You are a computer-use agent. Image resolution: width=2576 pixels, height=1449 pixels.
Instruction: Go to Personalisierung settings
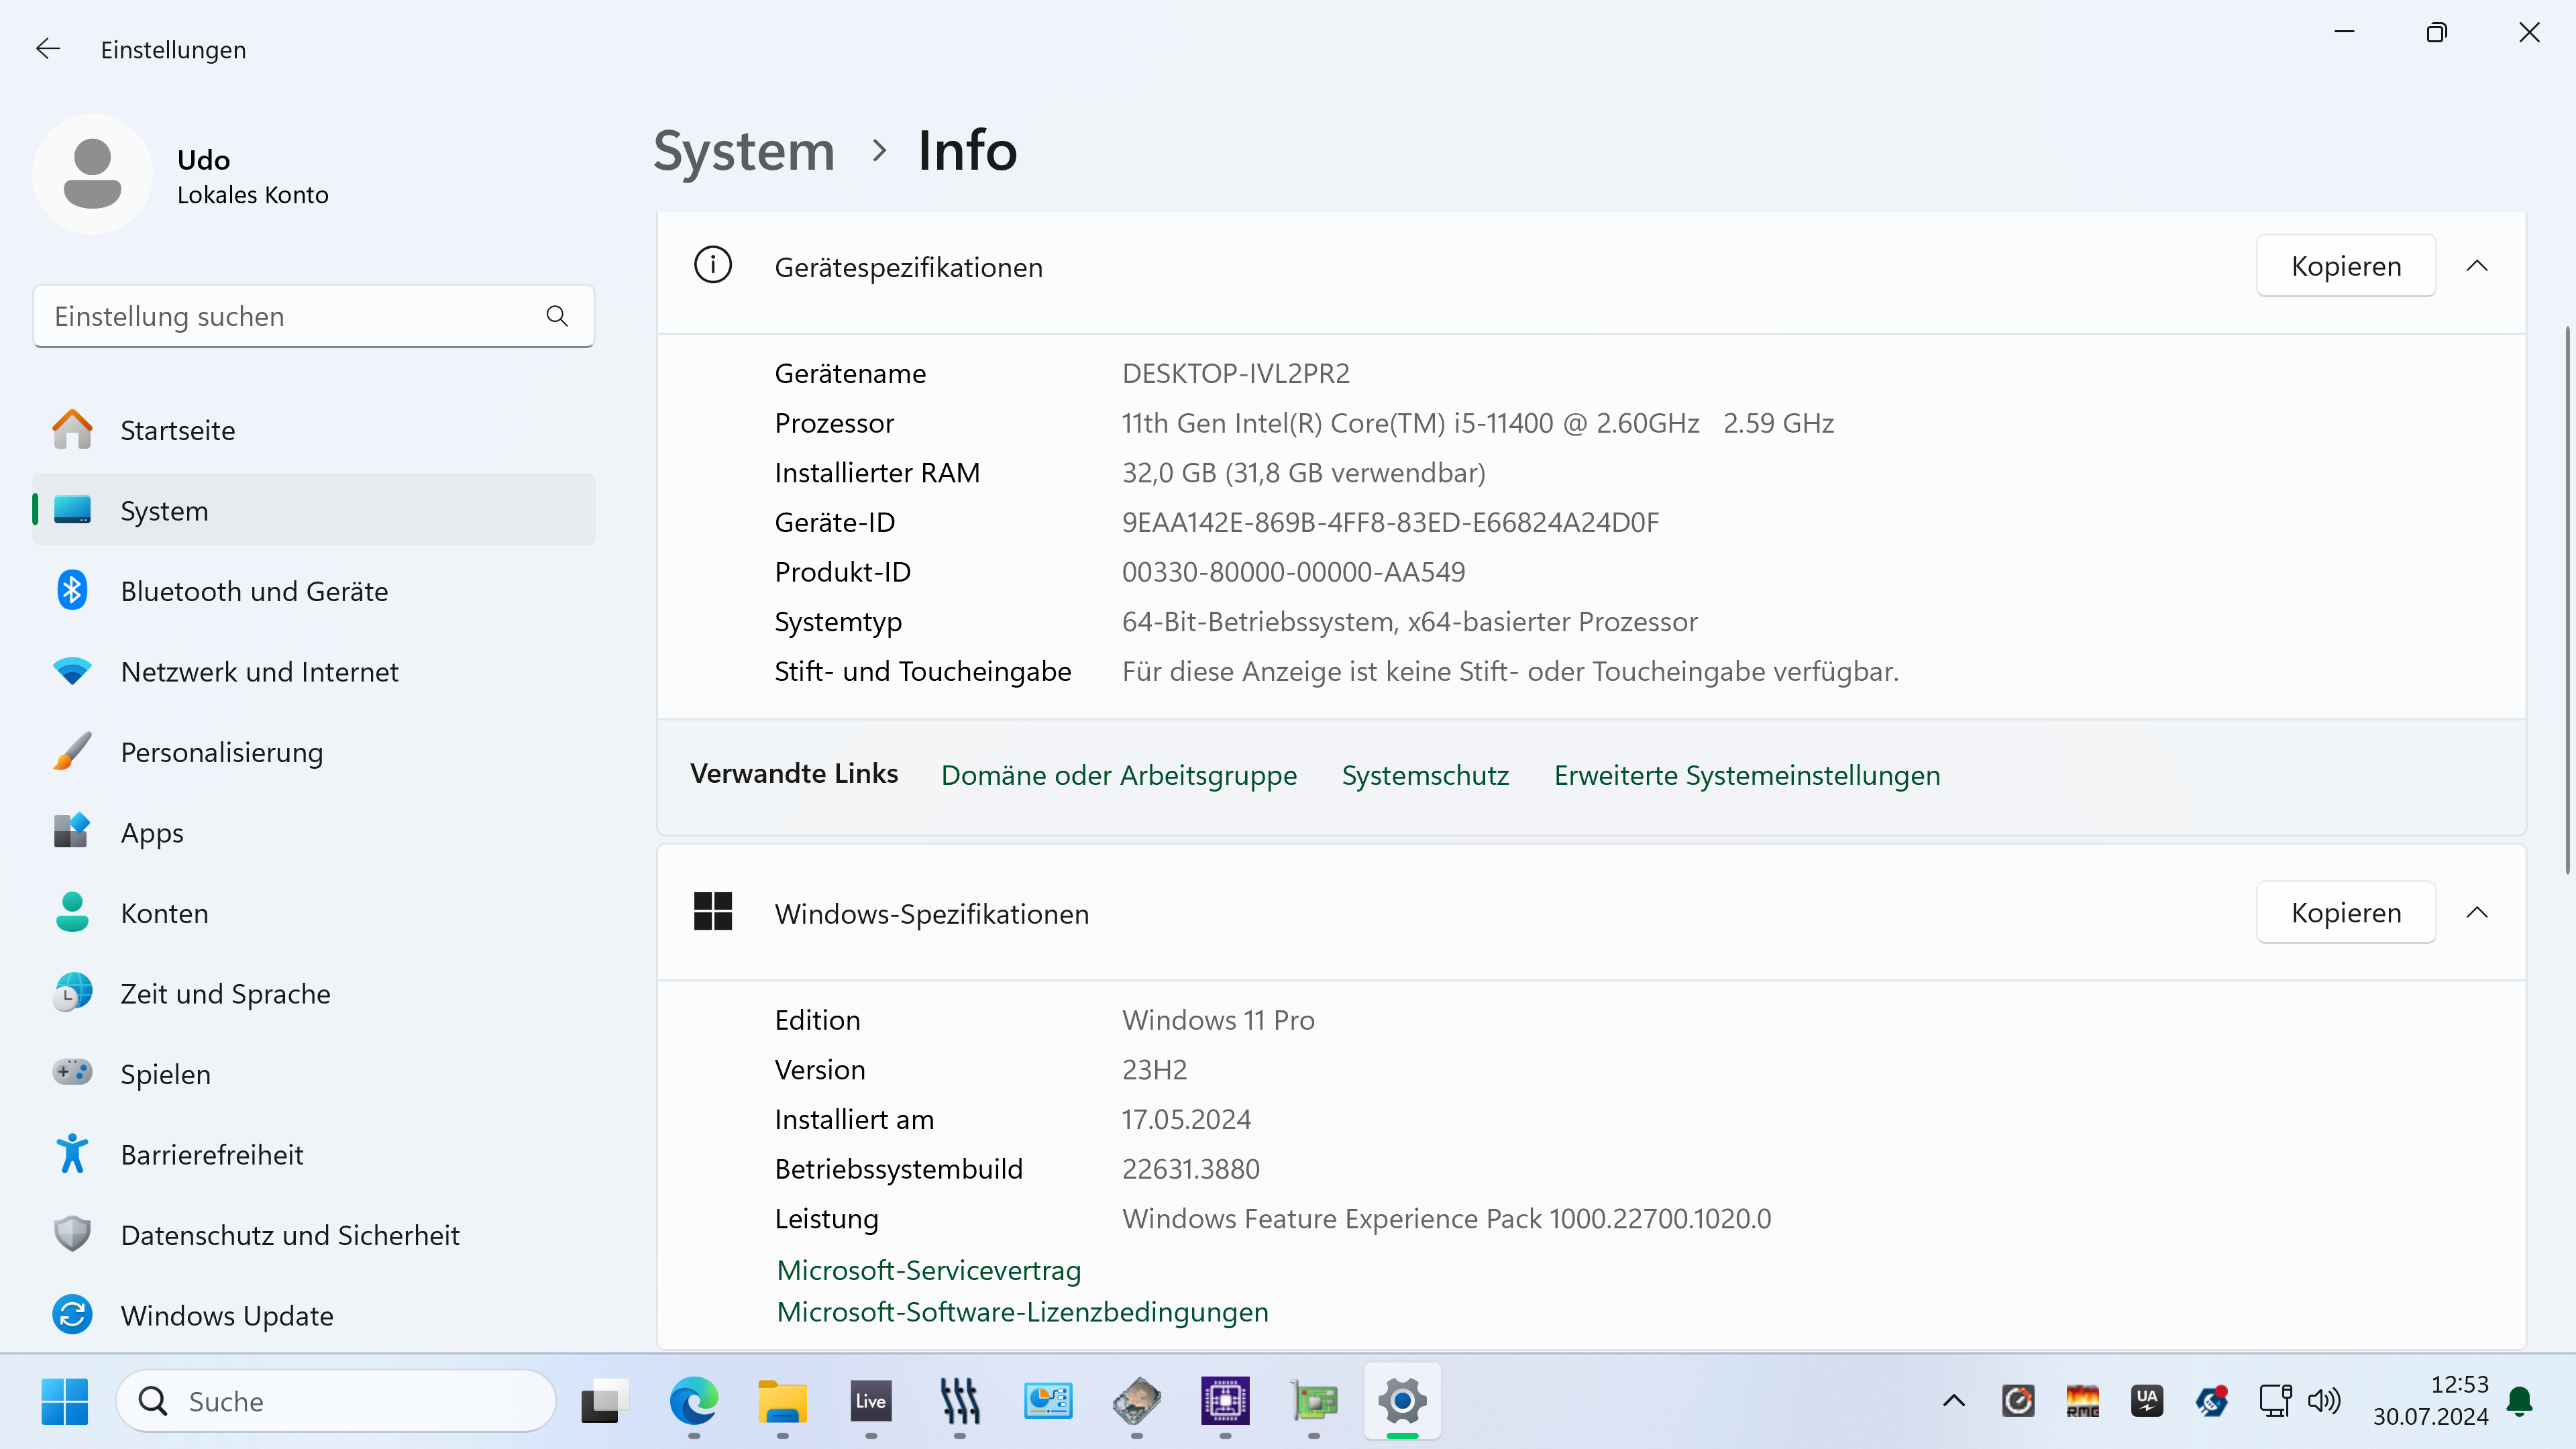point(221,752)
